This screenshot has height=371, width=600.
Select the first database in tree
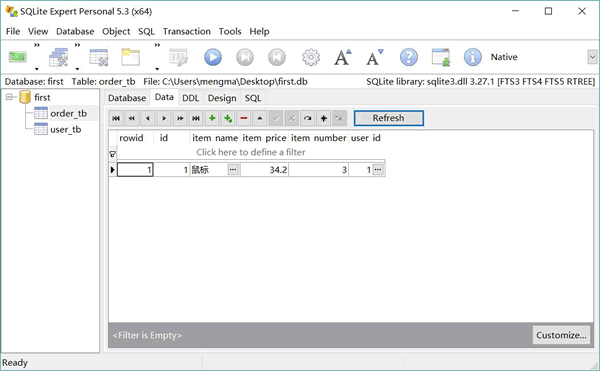click(x=42, y=97)
